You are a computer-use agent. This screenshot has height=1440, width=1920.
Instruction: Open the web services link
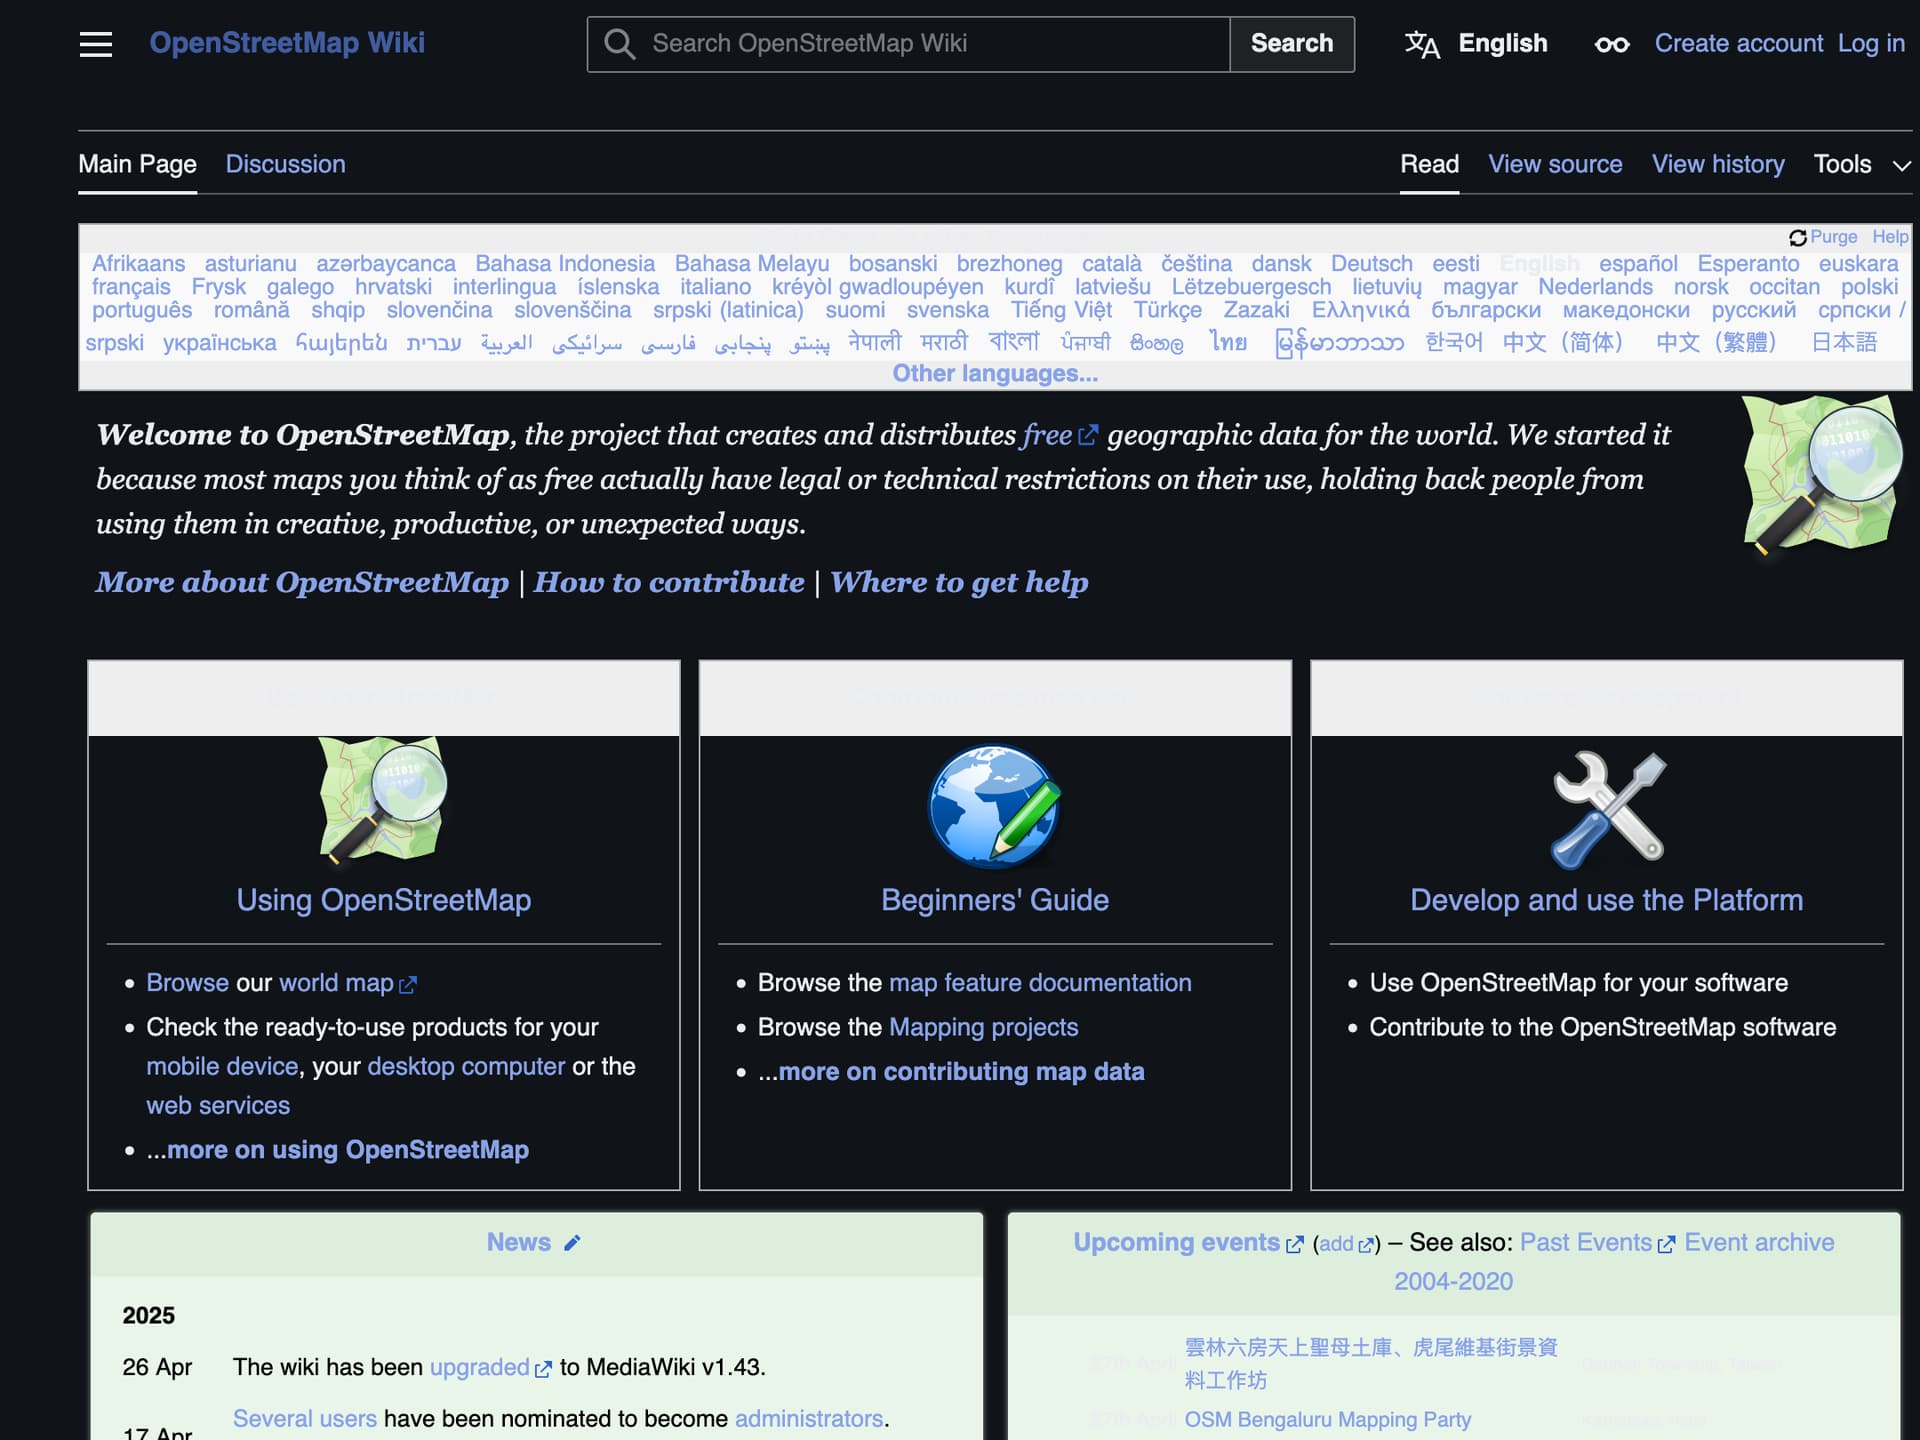click(218, 1105)
